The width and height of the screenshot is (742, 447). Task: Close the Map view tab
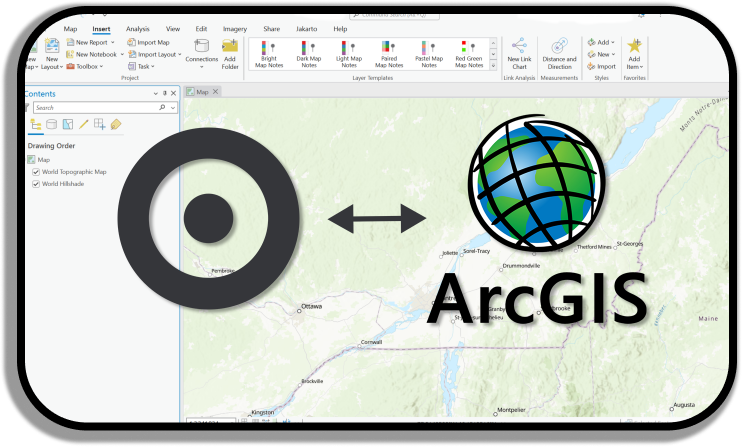(215, 91)
